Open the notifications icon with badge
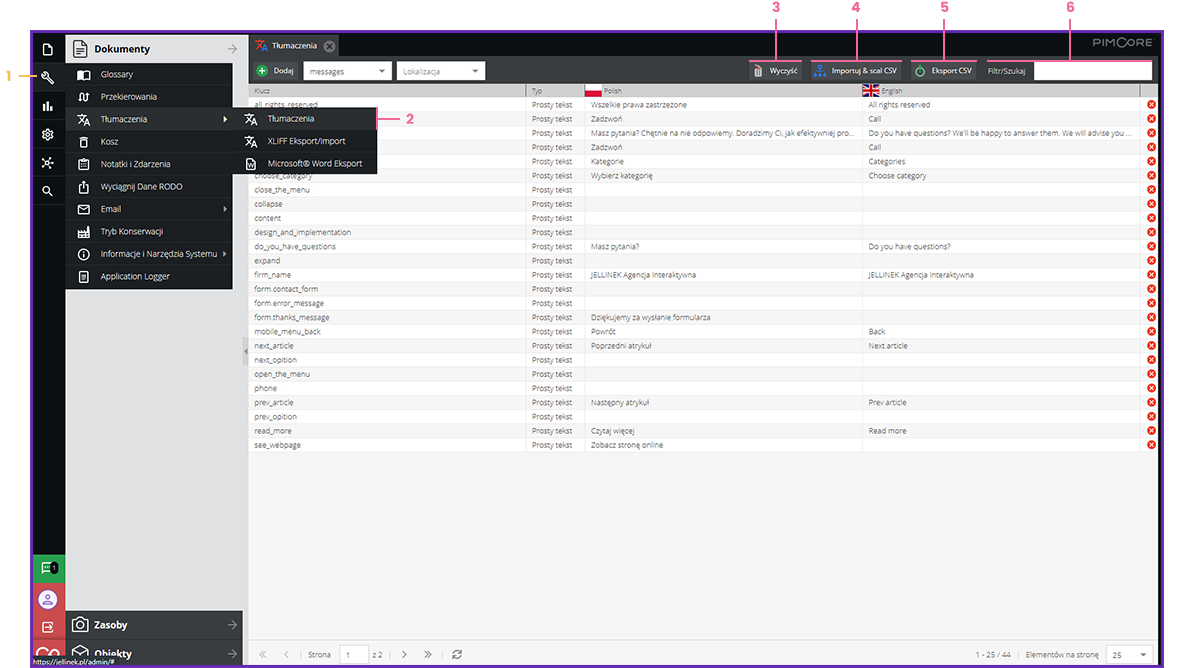The image size is (1194, 668). pyautogui.click(x=48, y=568)
